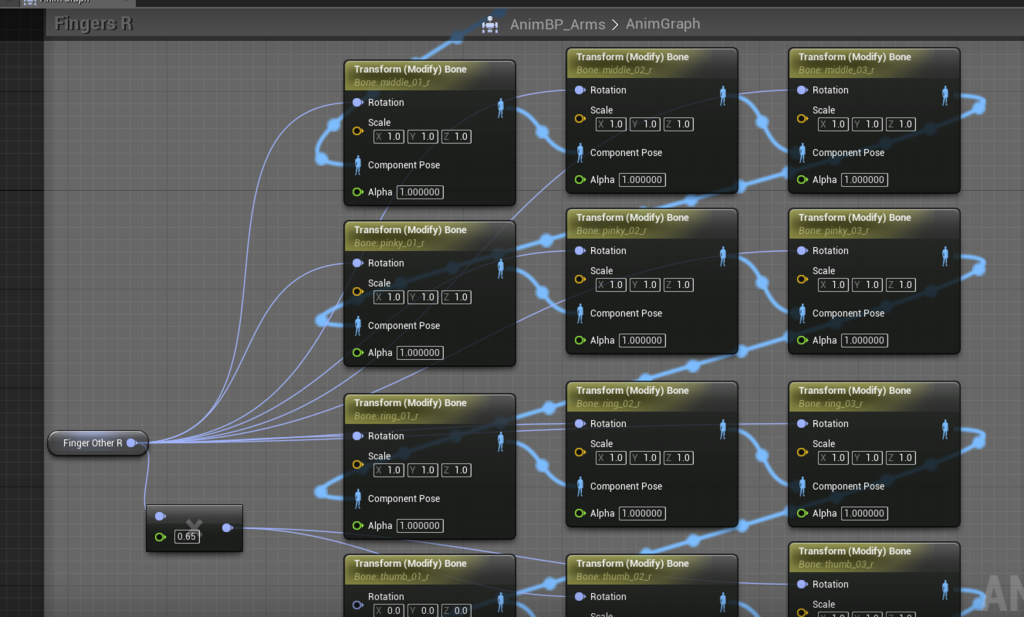Image resolution: width=1024 pixels, height=617 pixels.
Task: Edit Scale Z field on middle_03_r node
Action: pos(901,124)
